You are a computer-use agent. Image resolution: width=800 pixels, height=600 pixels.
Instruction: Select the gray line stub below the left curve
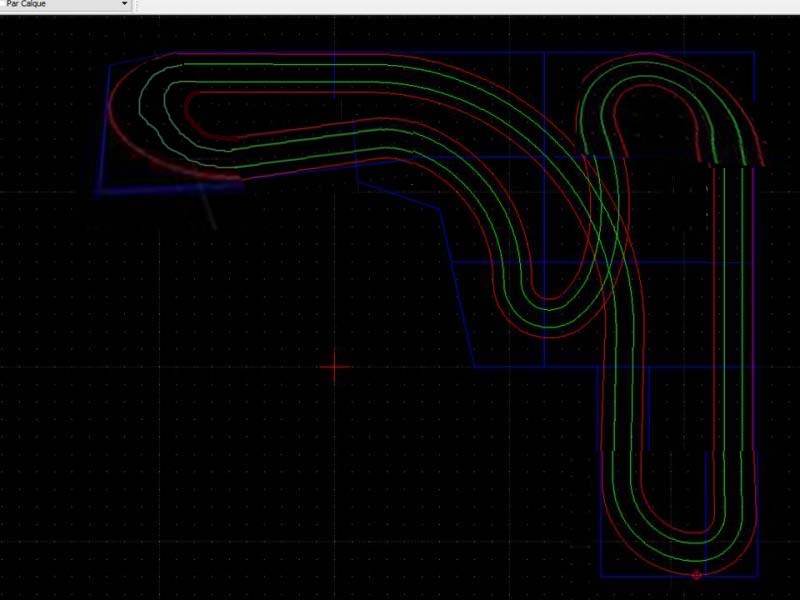(x=208, y=210)
